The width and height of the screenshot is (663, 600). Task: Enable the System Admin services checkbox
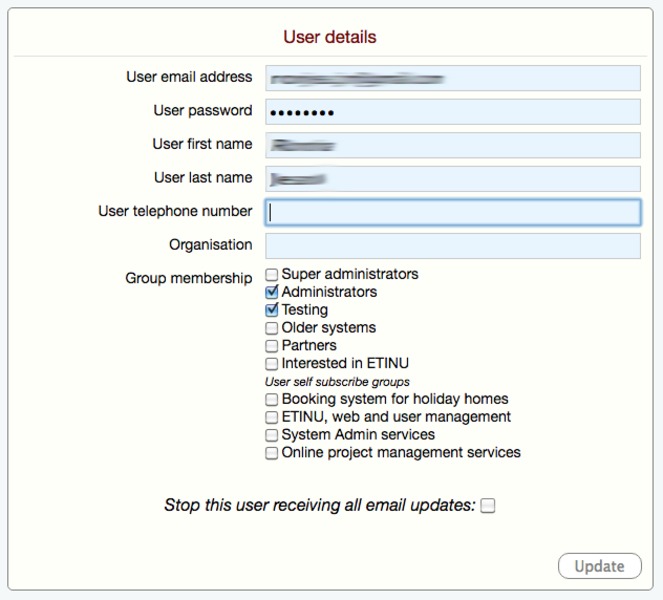pyautogui.click(x=272, y=436)
